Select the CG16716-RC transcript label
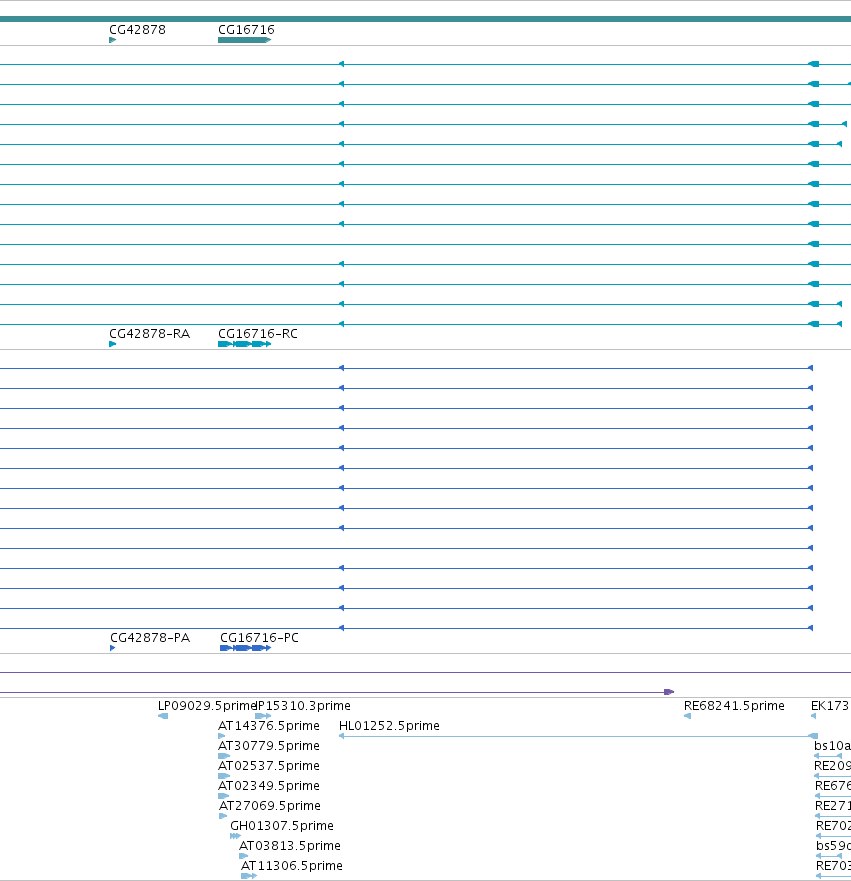The image size is (851, 881). point(258,334)
